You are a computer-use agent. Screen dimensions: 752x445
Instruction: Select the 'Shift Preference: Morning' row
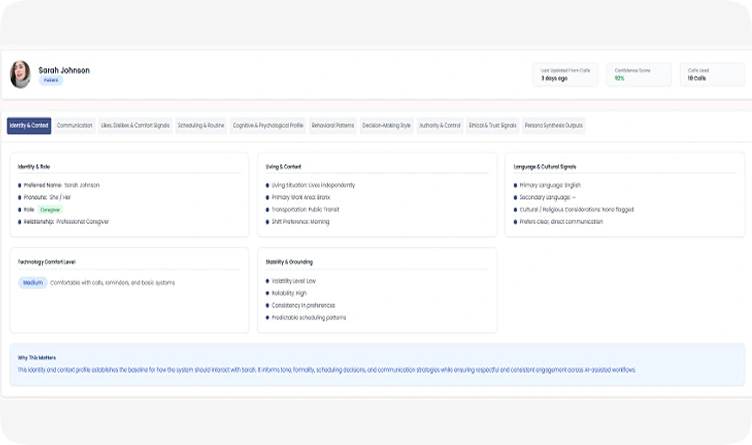[297, 222]
